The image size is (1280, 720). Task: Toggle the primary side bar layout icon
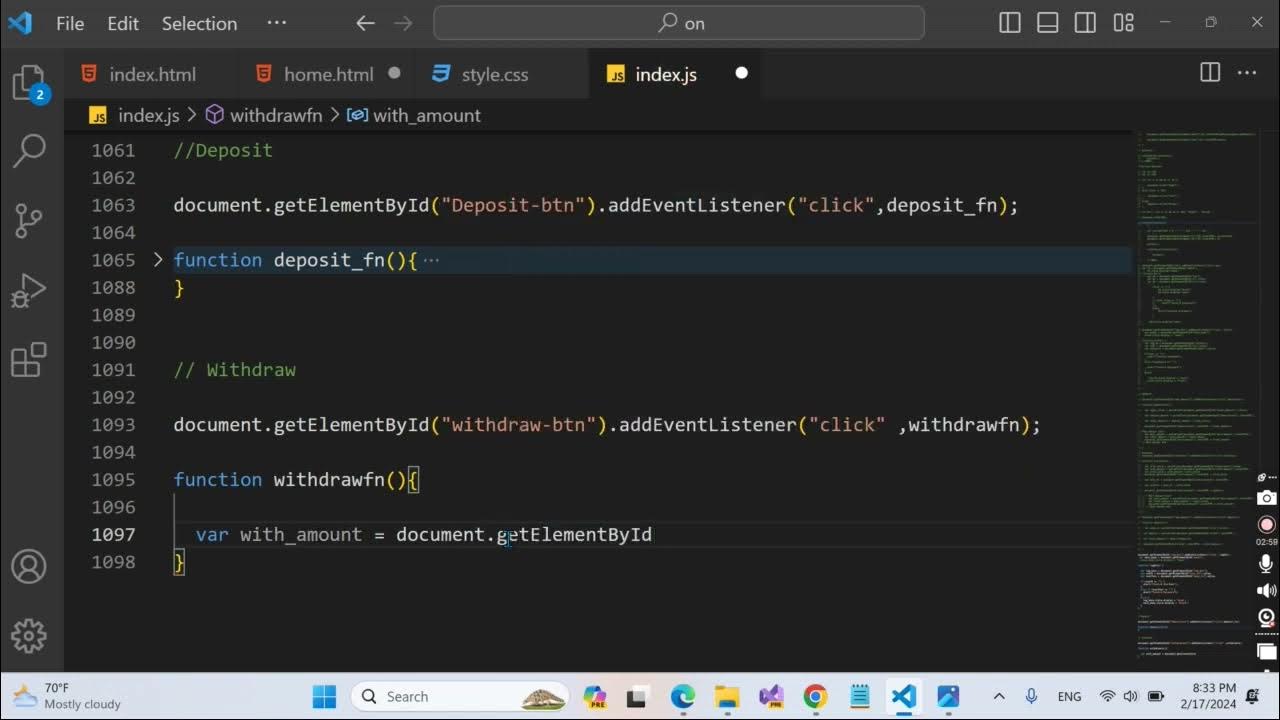[x=1010, y=23]
